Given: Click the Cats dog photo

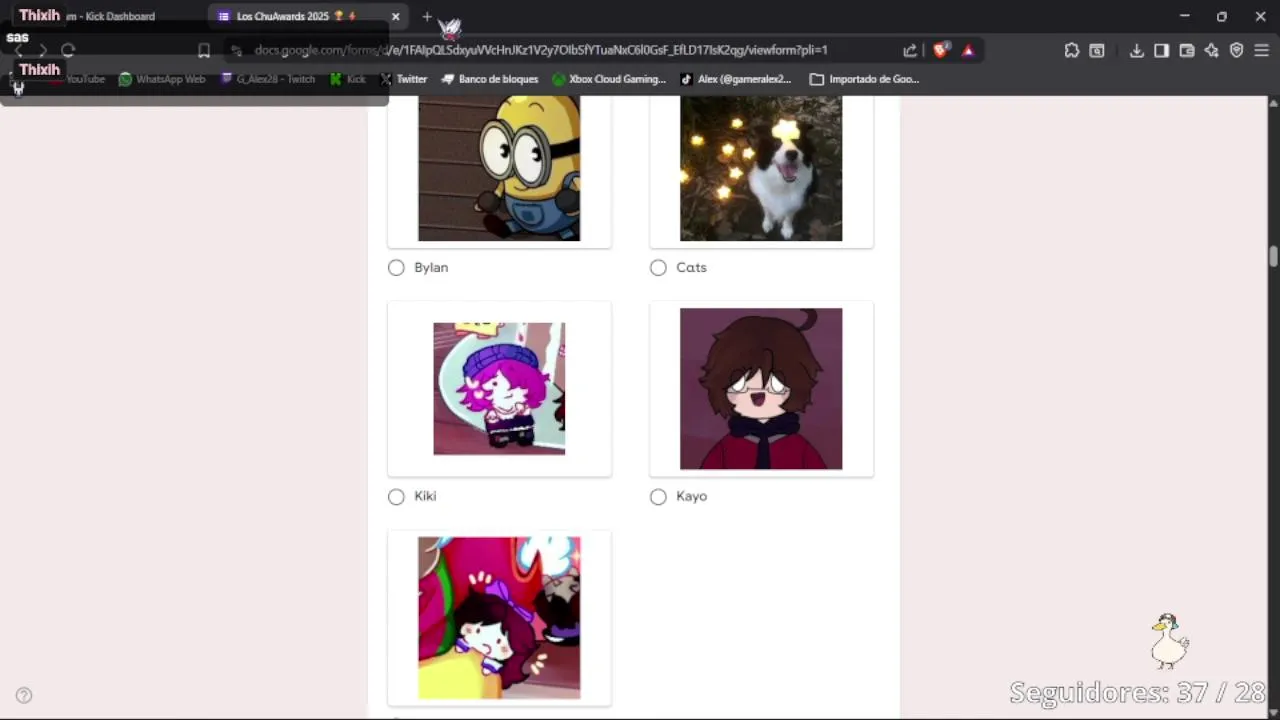Looking at the screenshot, I should (x=761, y=168).
